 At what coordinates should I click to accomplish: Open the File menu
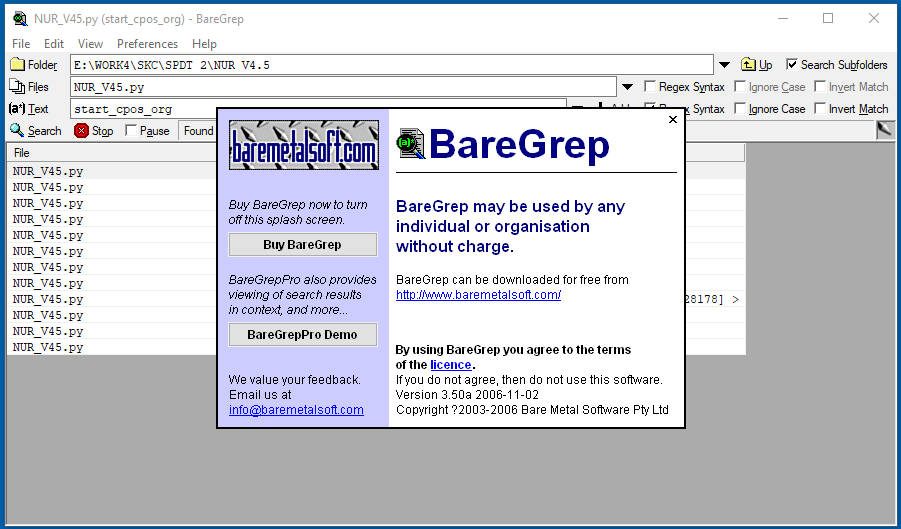[21, 44]
